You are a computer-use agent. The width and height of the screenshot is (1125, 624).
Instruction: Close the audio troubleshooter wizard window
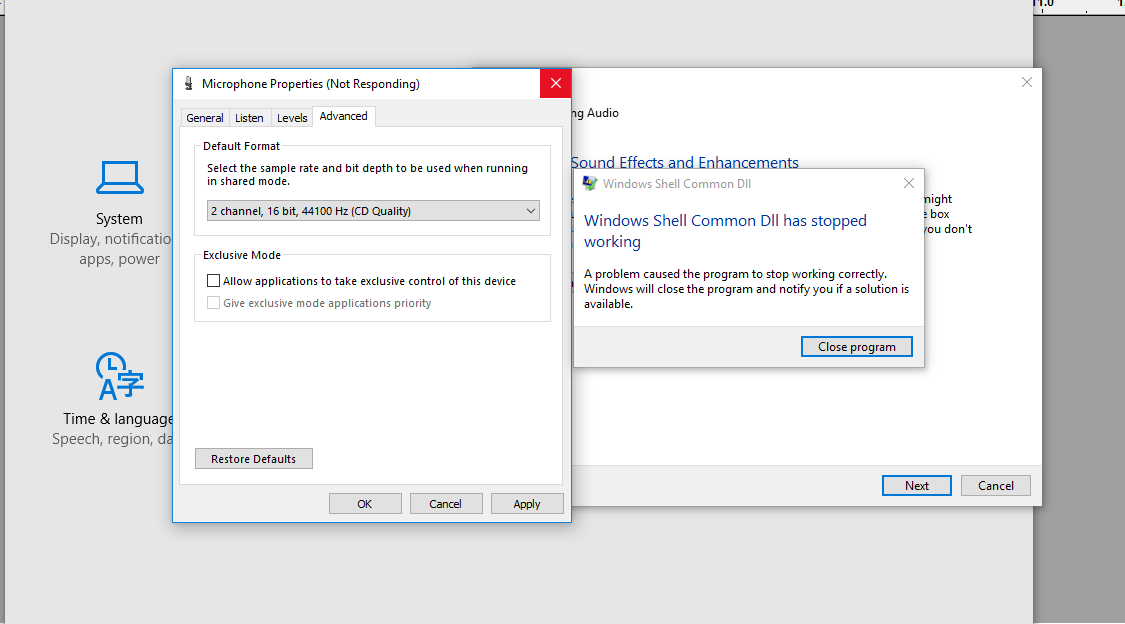[1027, 82]
